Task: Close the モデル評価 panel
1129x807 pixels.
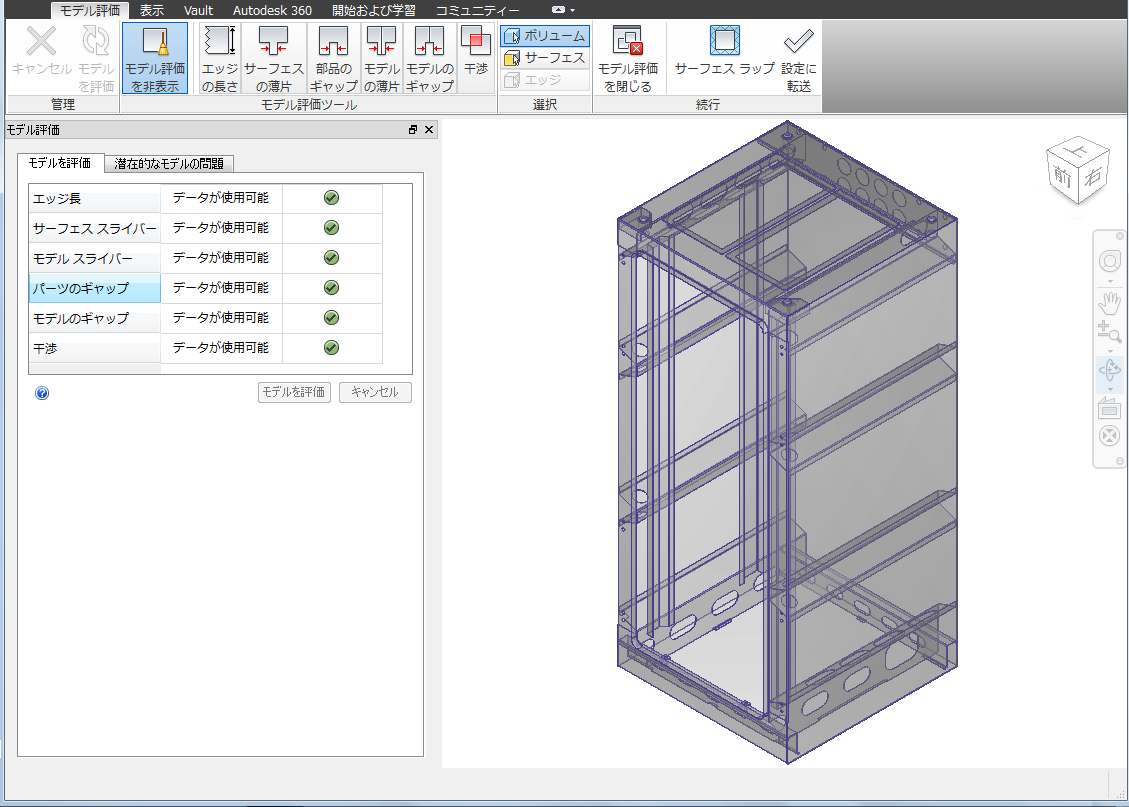Action: 429,130
